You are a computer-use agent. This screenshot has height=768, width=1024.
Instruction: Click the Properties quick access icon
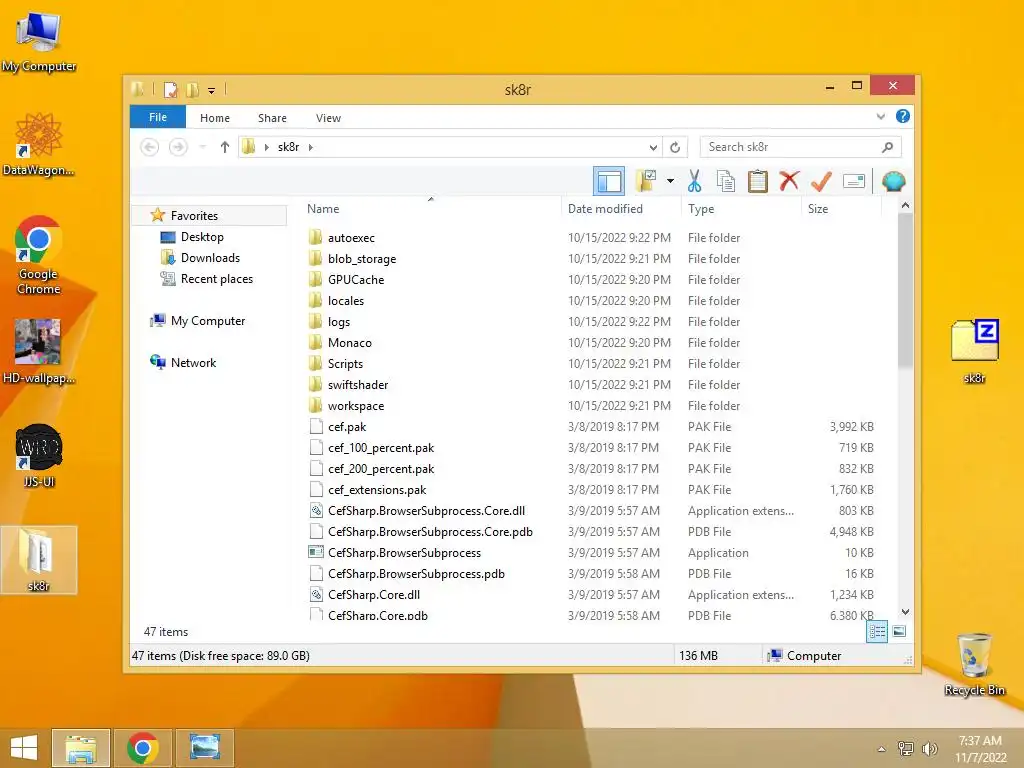click(170, 89)
